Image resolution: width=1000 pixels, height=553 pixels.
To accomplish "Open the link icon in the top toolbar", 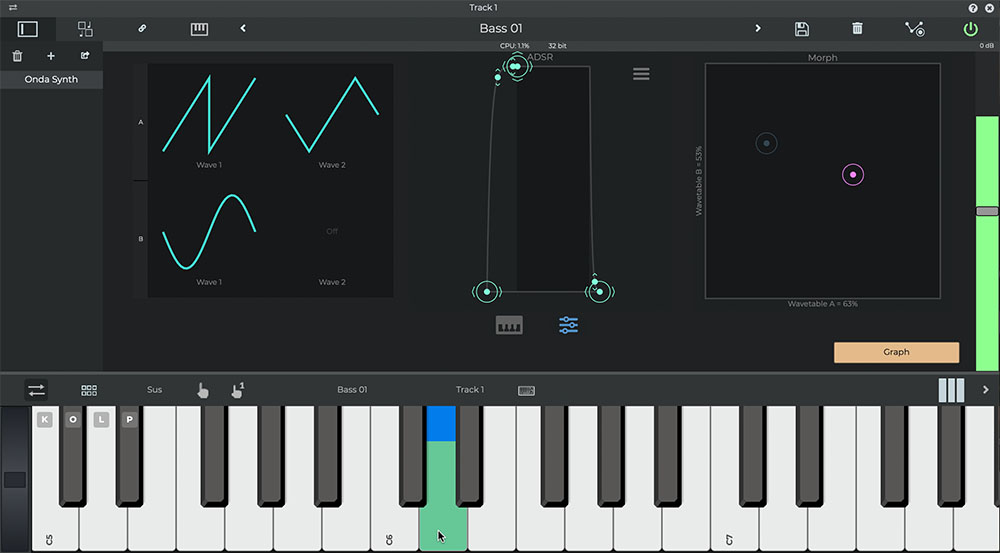I will 142,29.
